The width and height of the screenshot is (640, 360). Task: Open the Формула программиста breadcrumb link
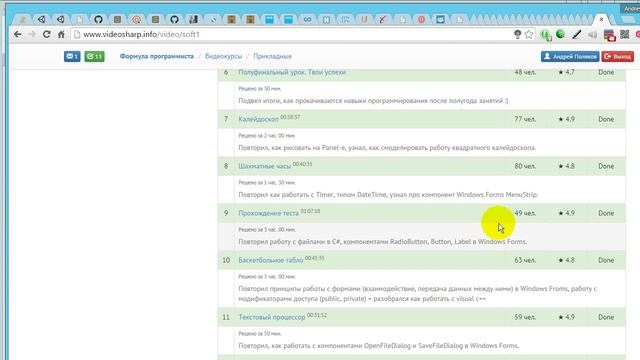point(157,56)
